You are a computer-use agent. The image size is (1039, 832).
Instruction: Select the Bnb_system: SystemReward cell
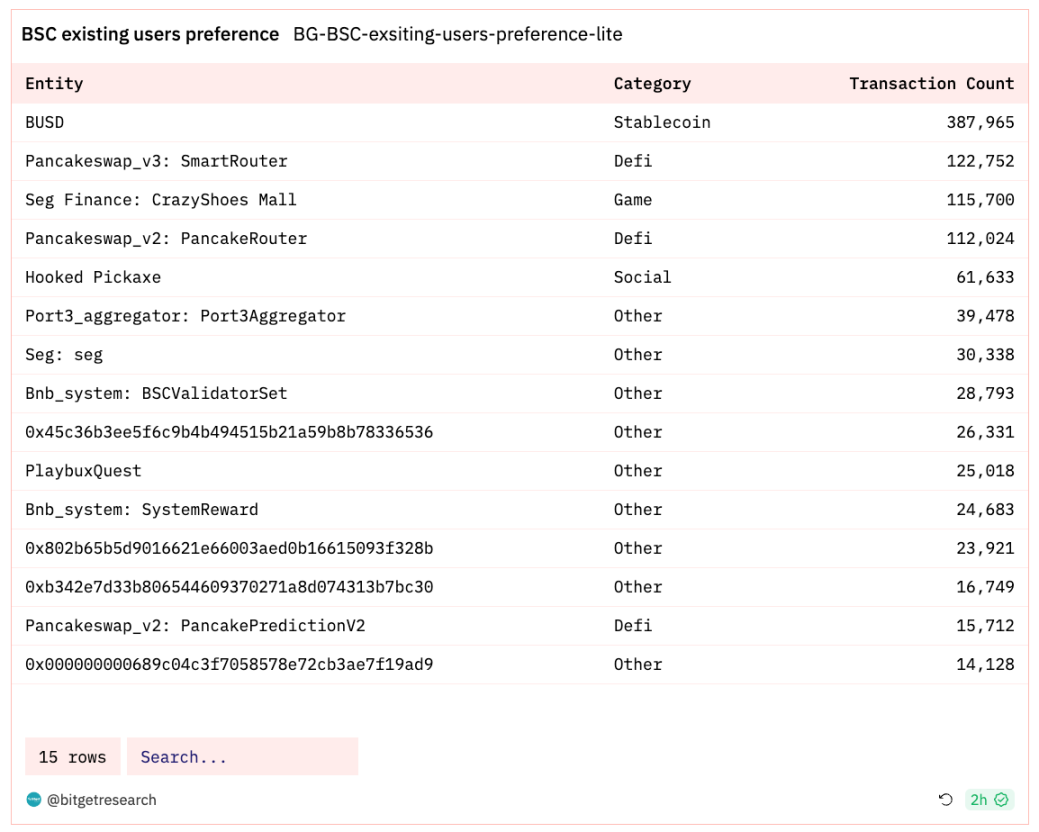(x=142, y=510)
